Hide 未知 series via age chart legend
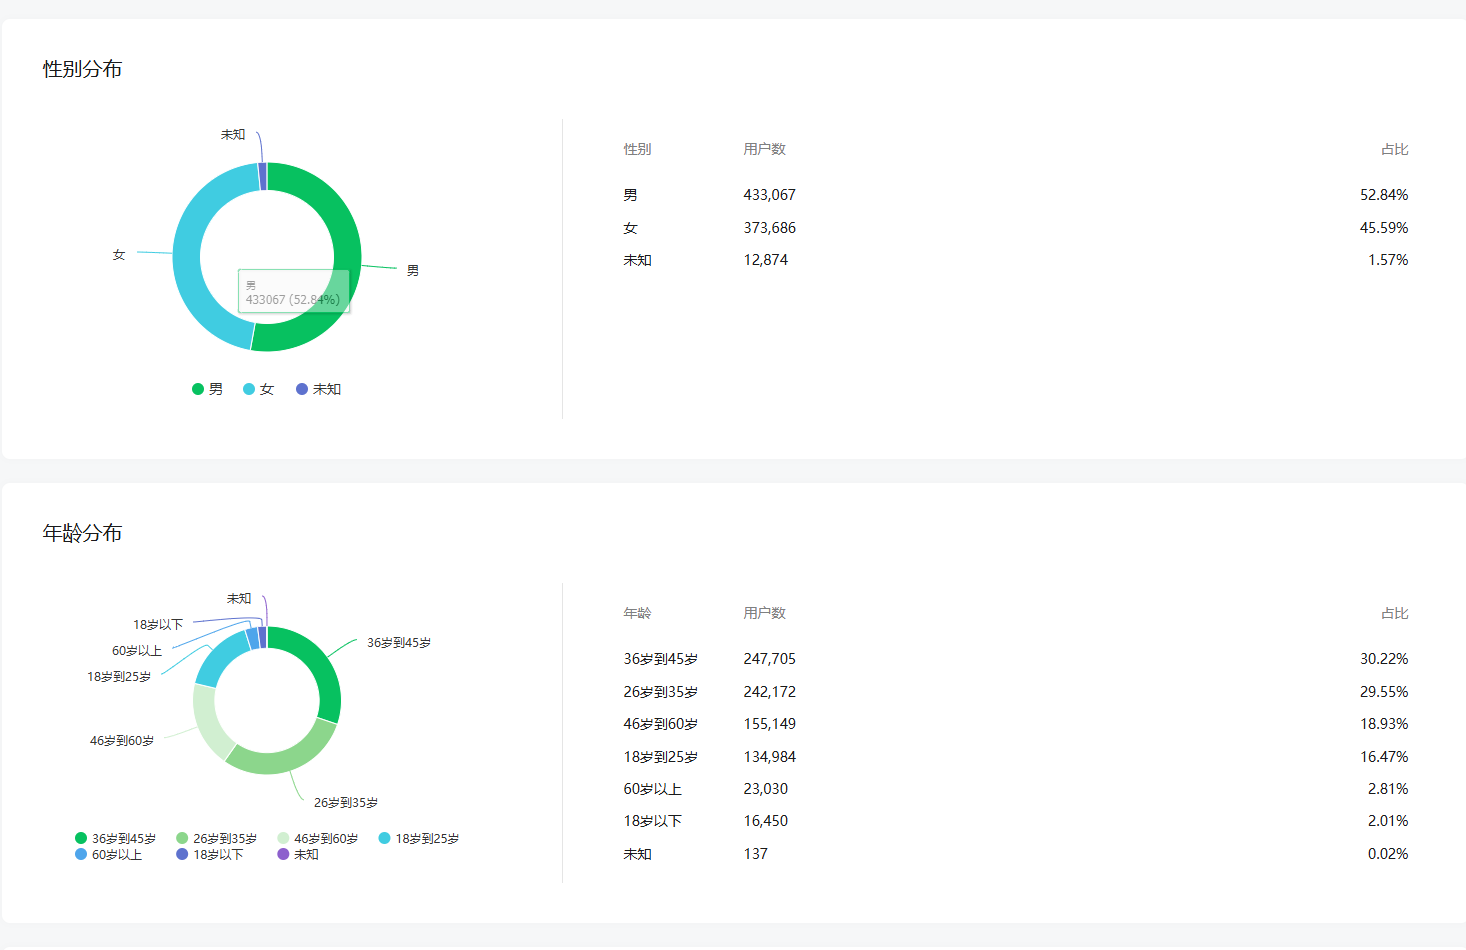The height and width of the screenshot is (950, 1466). 298,854
